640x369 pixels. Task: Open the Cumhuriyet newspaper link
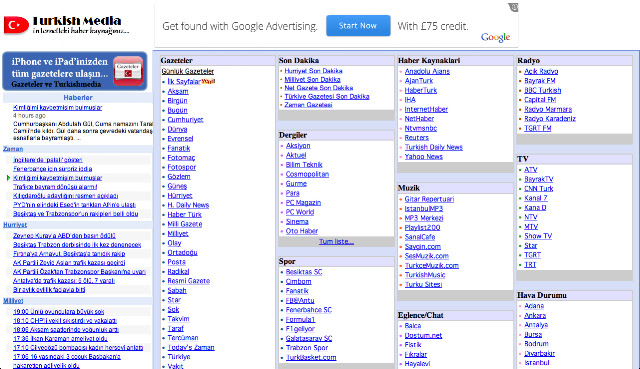(x=185, y=120)
